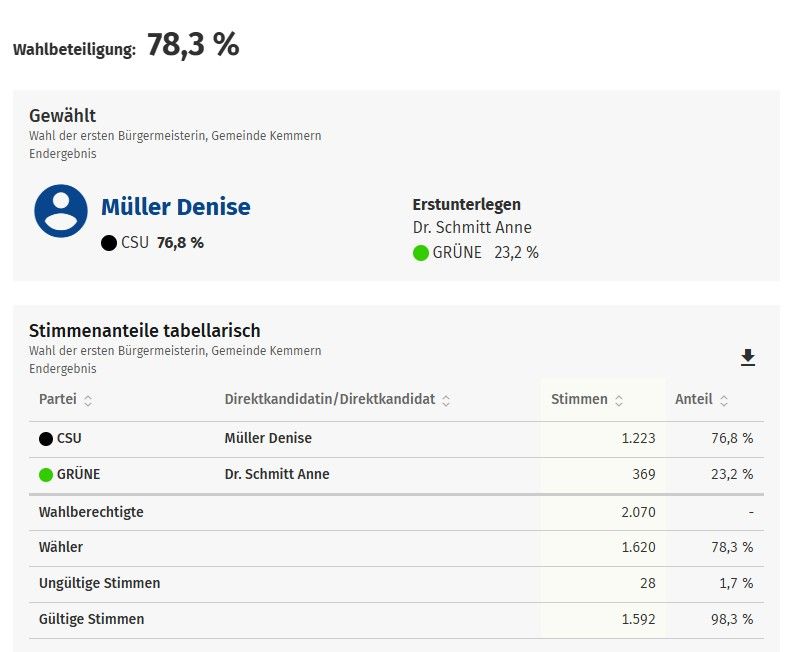Click green GRÜNE dot in table row

pyautogui.click(x=46, y=475)
